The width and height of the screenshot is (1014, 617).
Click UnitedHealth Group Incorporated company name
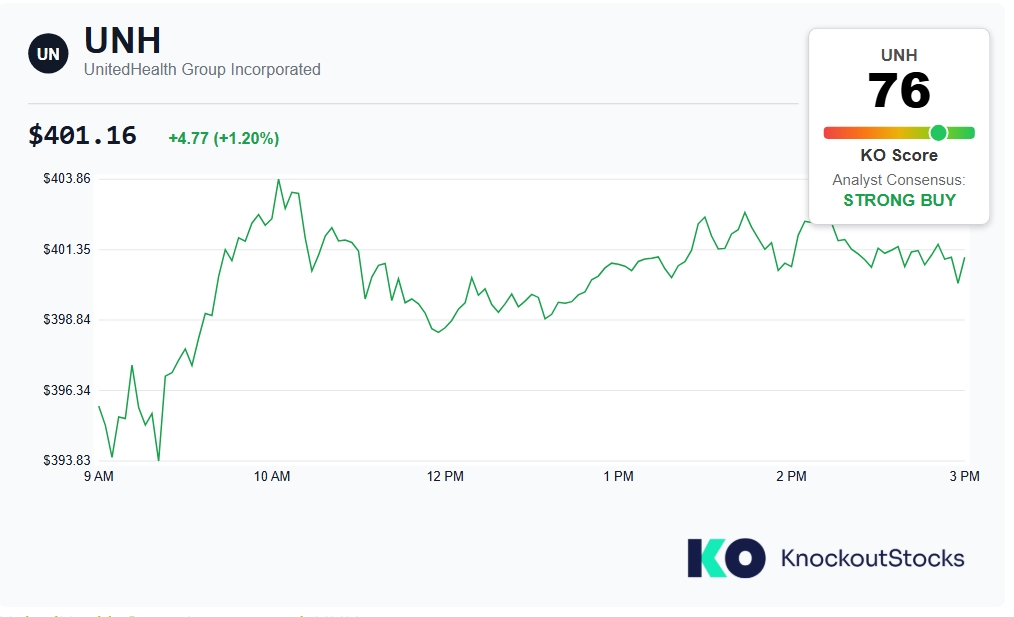click(x=202, y=69)
